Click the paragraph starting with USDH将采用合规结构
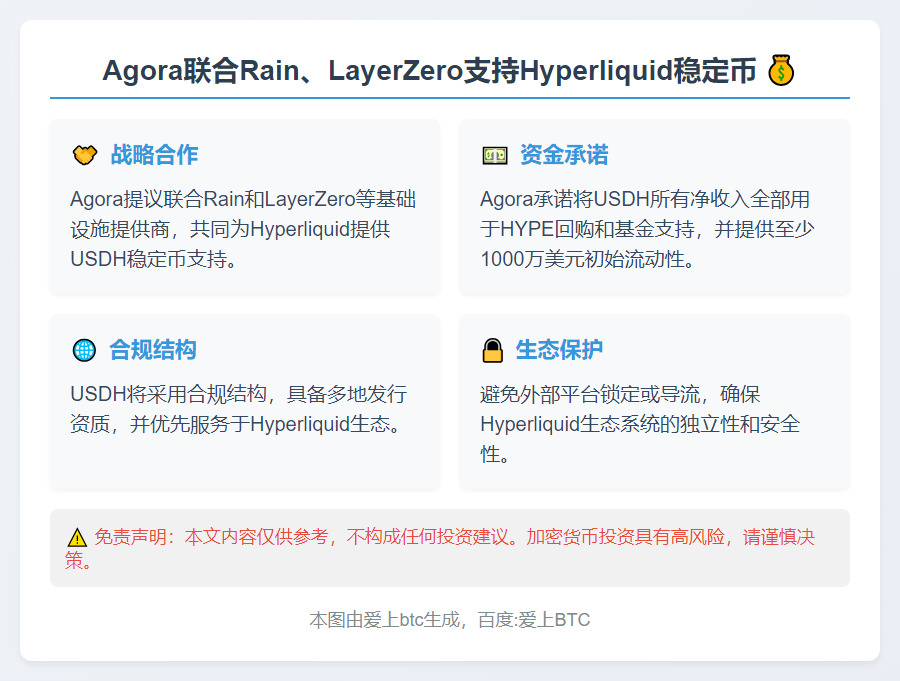Screen dimensions: 900x681 point(238,409)
